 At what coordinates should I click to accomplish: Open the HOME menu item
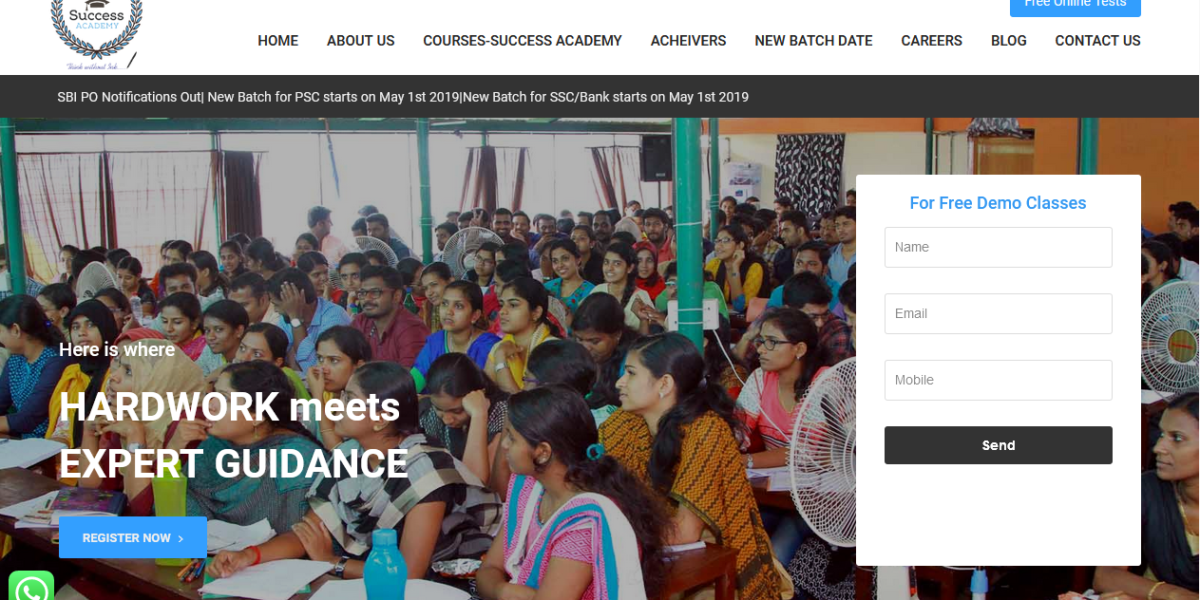tap(278, 41)
